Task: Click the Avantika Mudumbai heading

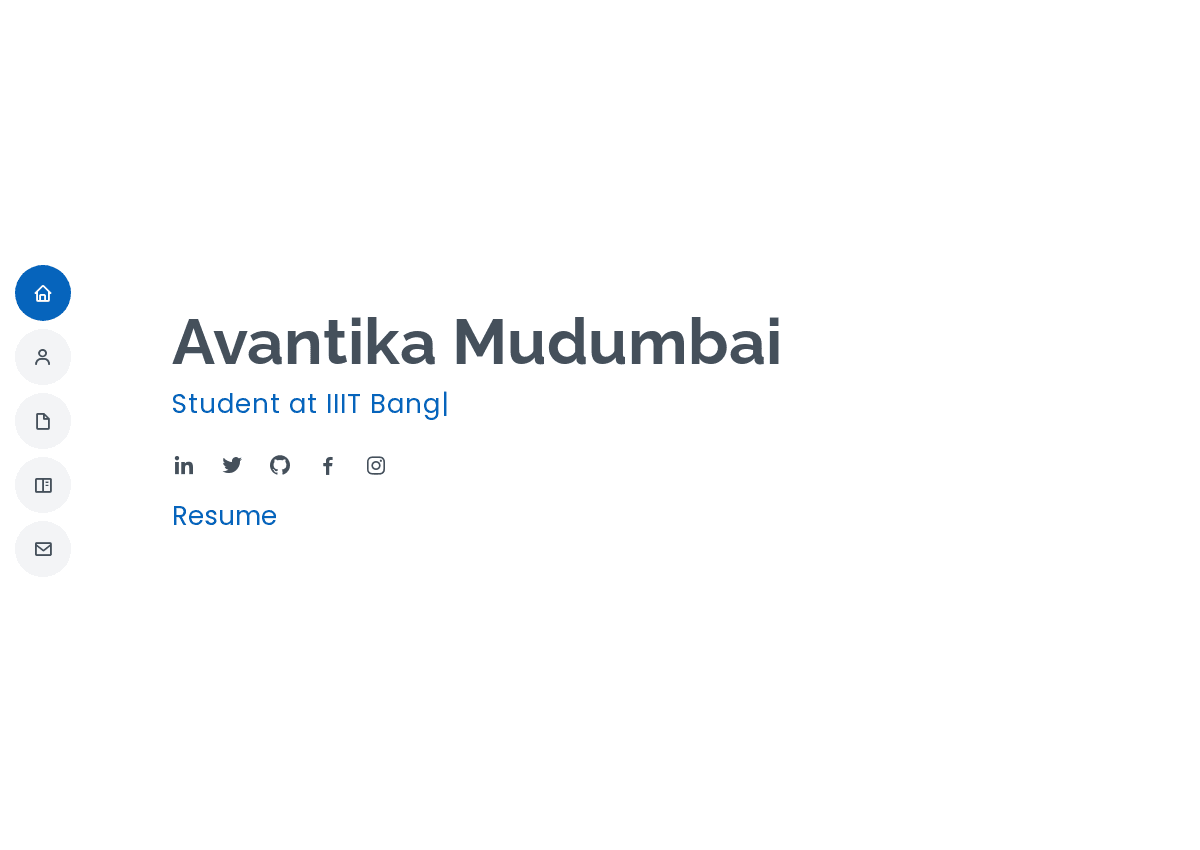Action: pyautogui.click(x=477, y=342)
